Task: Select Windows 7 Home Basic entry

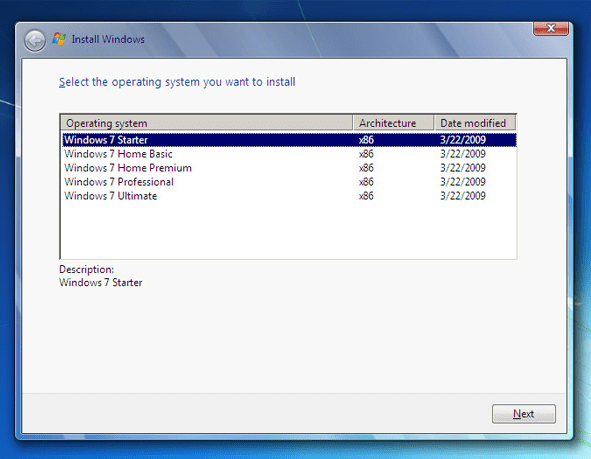Action: pos(289,154)
